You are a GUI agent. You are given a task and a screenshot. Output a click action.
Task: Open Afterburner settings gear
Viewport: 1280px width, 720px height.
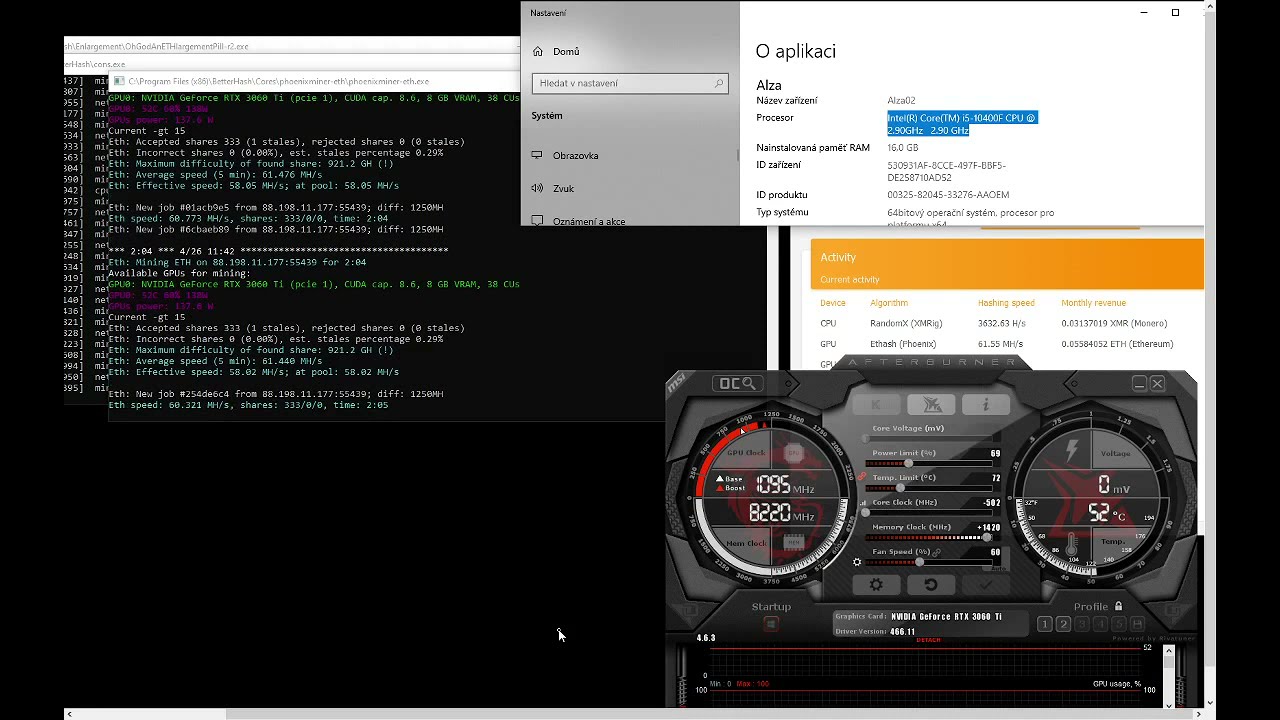click(x=876, y=585)
